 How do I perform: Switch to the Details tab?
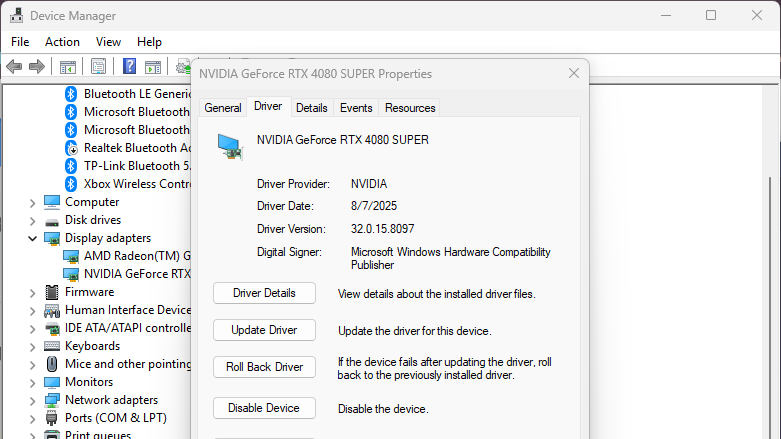click(x=311, y=108)
